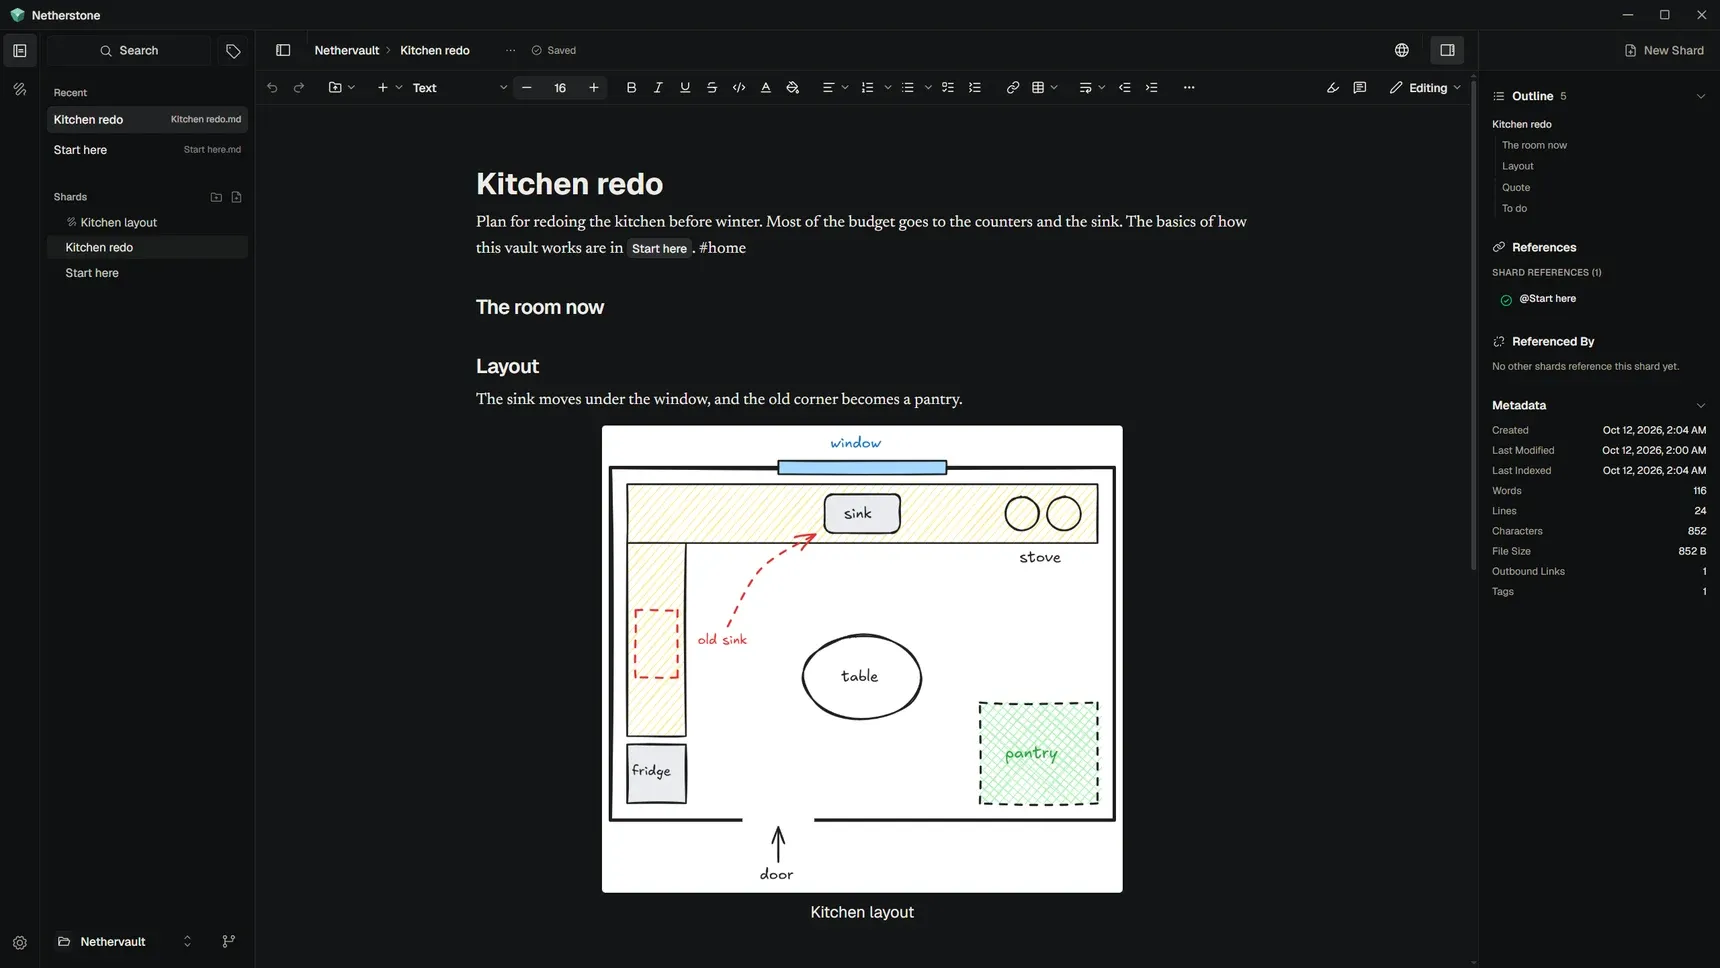The width and height of the screenshot is (1720, 968).
Task: Open the Text style dropdown
Action: click(459, 88)
